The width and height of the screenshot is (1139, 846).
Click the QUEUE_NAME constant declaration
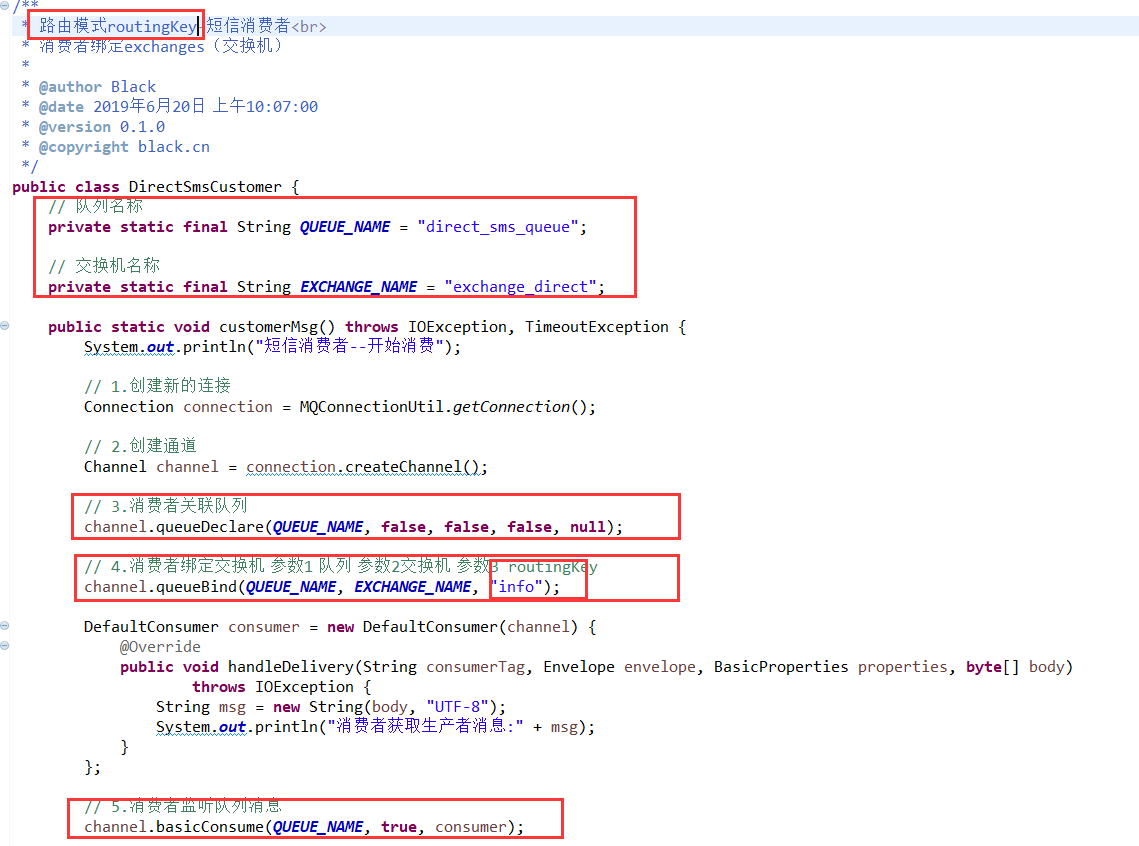[345, 226]
